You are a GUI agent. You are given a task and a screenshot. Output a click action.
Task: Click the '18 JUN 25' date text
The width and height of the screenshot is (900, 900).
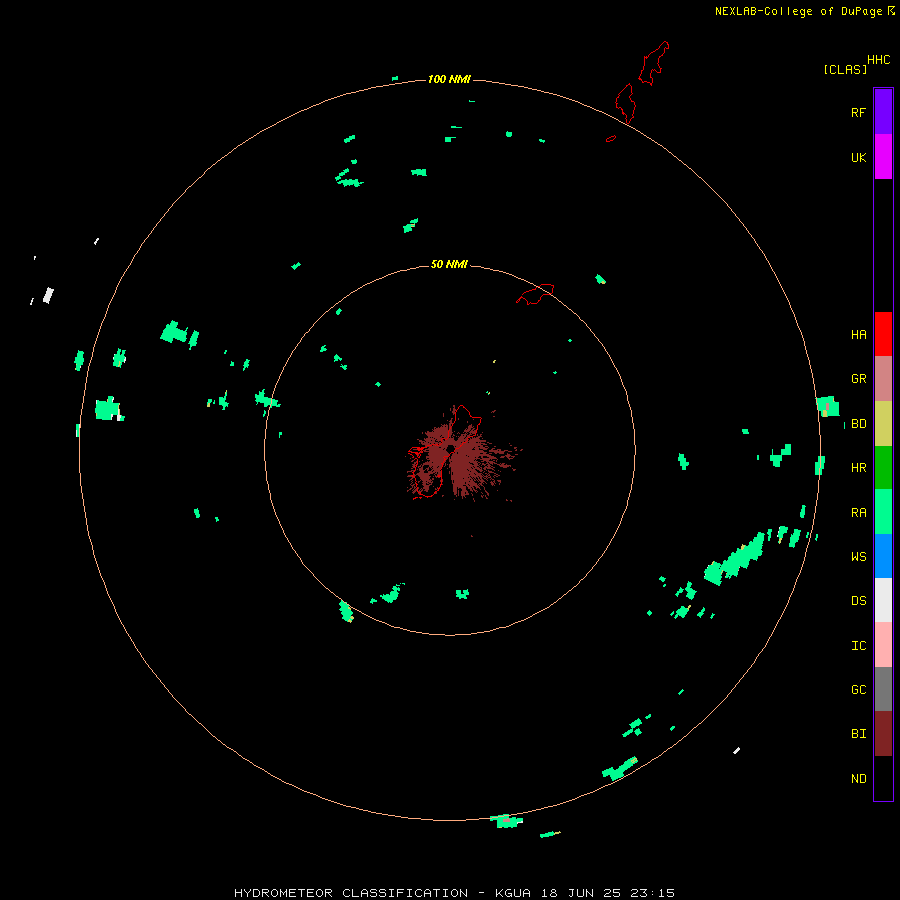[x=580, y=893]
